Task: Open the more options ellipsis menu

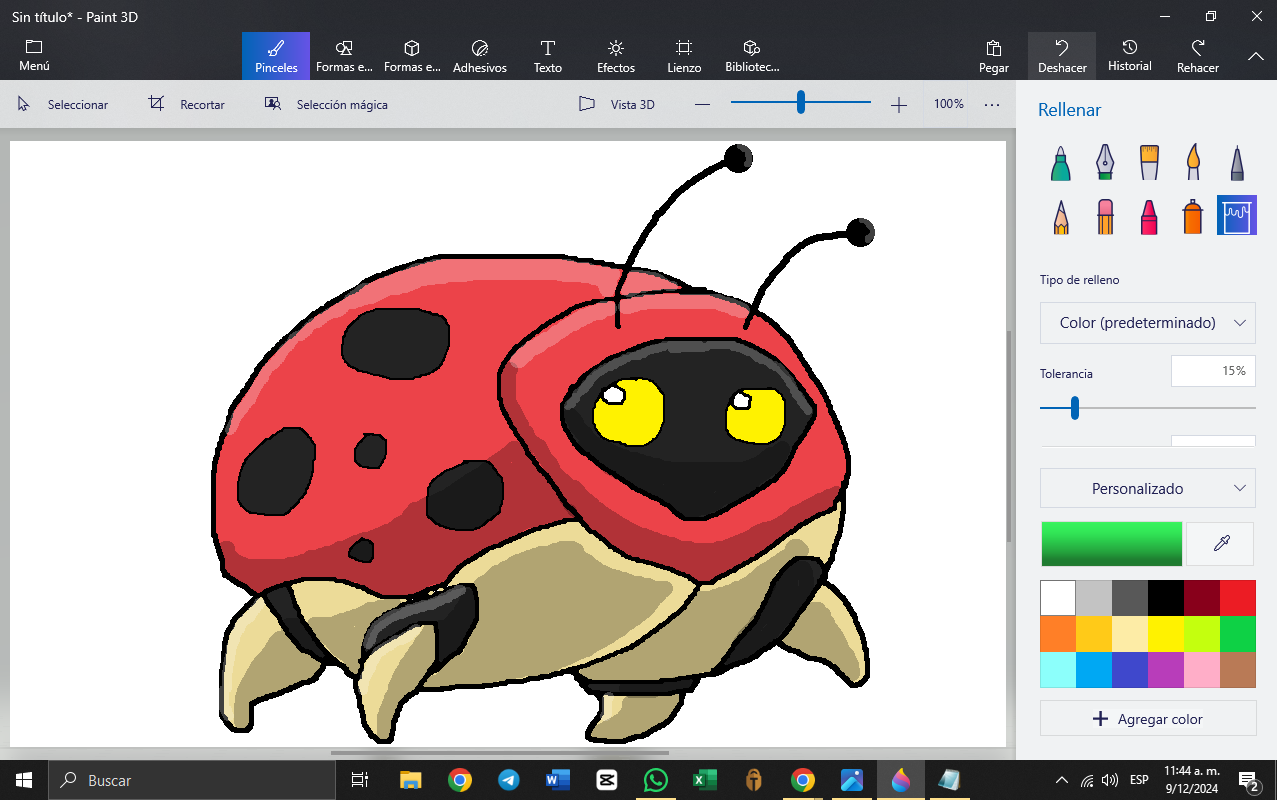Action: pyautogui.click(x=992, y=104)
